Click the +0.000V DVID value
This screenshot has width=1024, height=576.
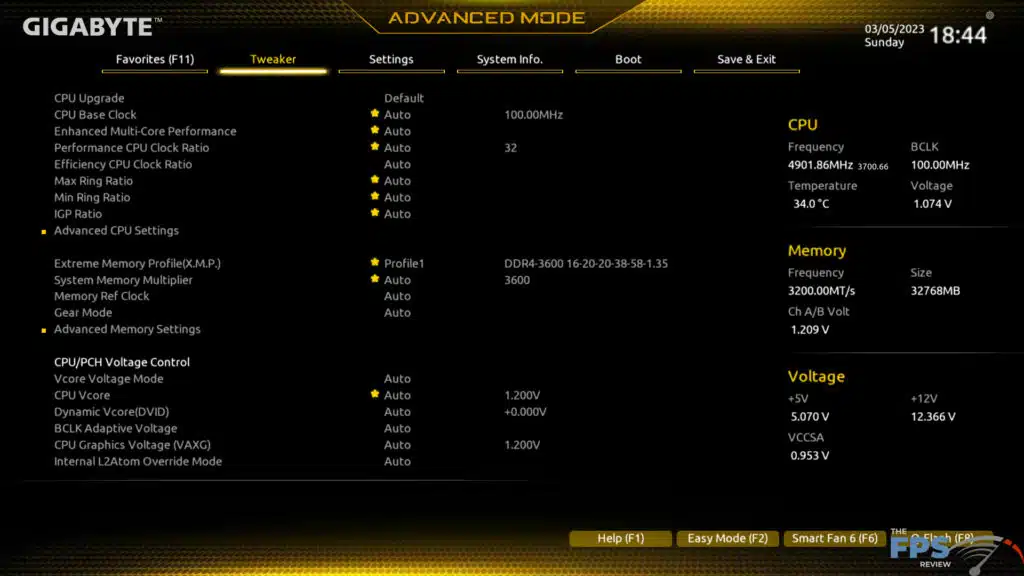[525, 411]
